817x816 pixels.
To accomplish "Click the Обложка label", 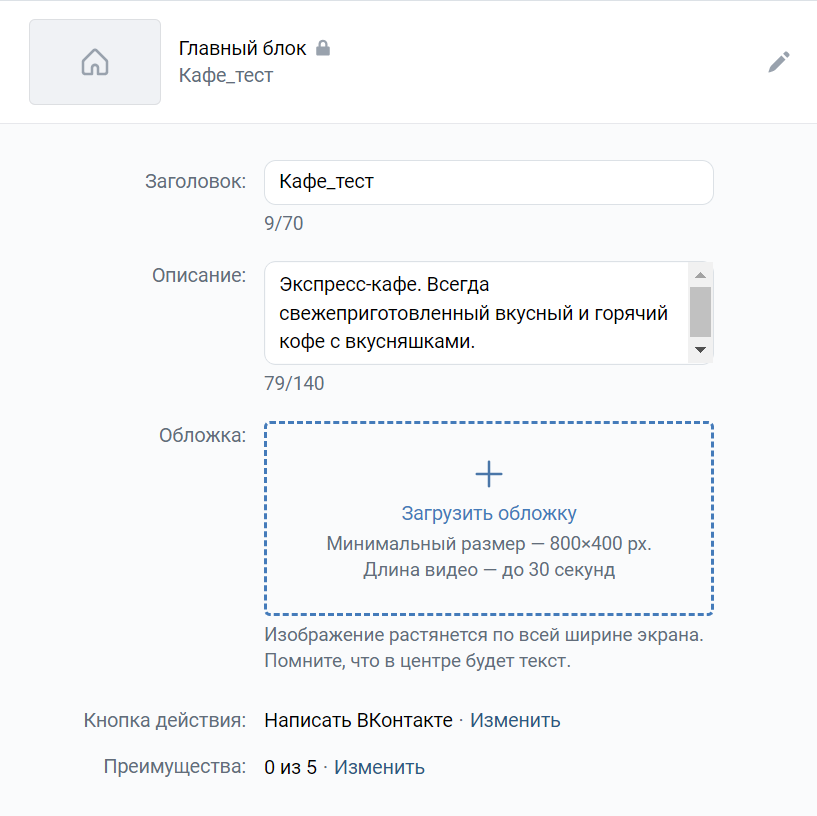I will (x=203, y=435).
